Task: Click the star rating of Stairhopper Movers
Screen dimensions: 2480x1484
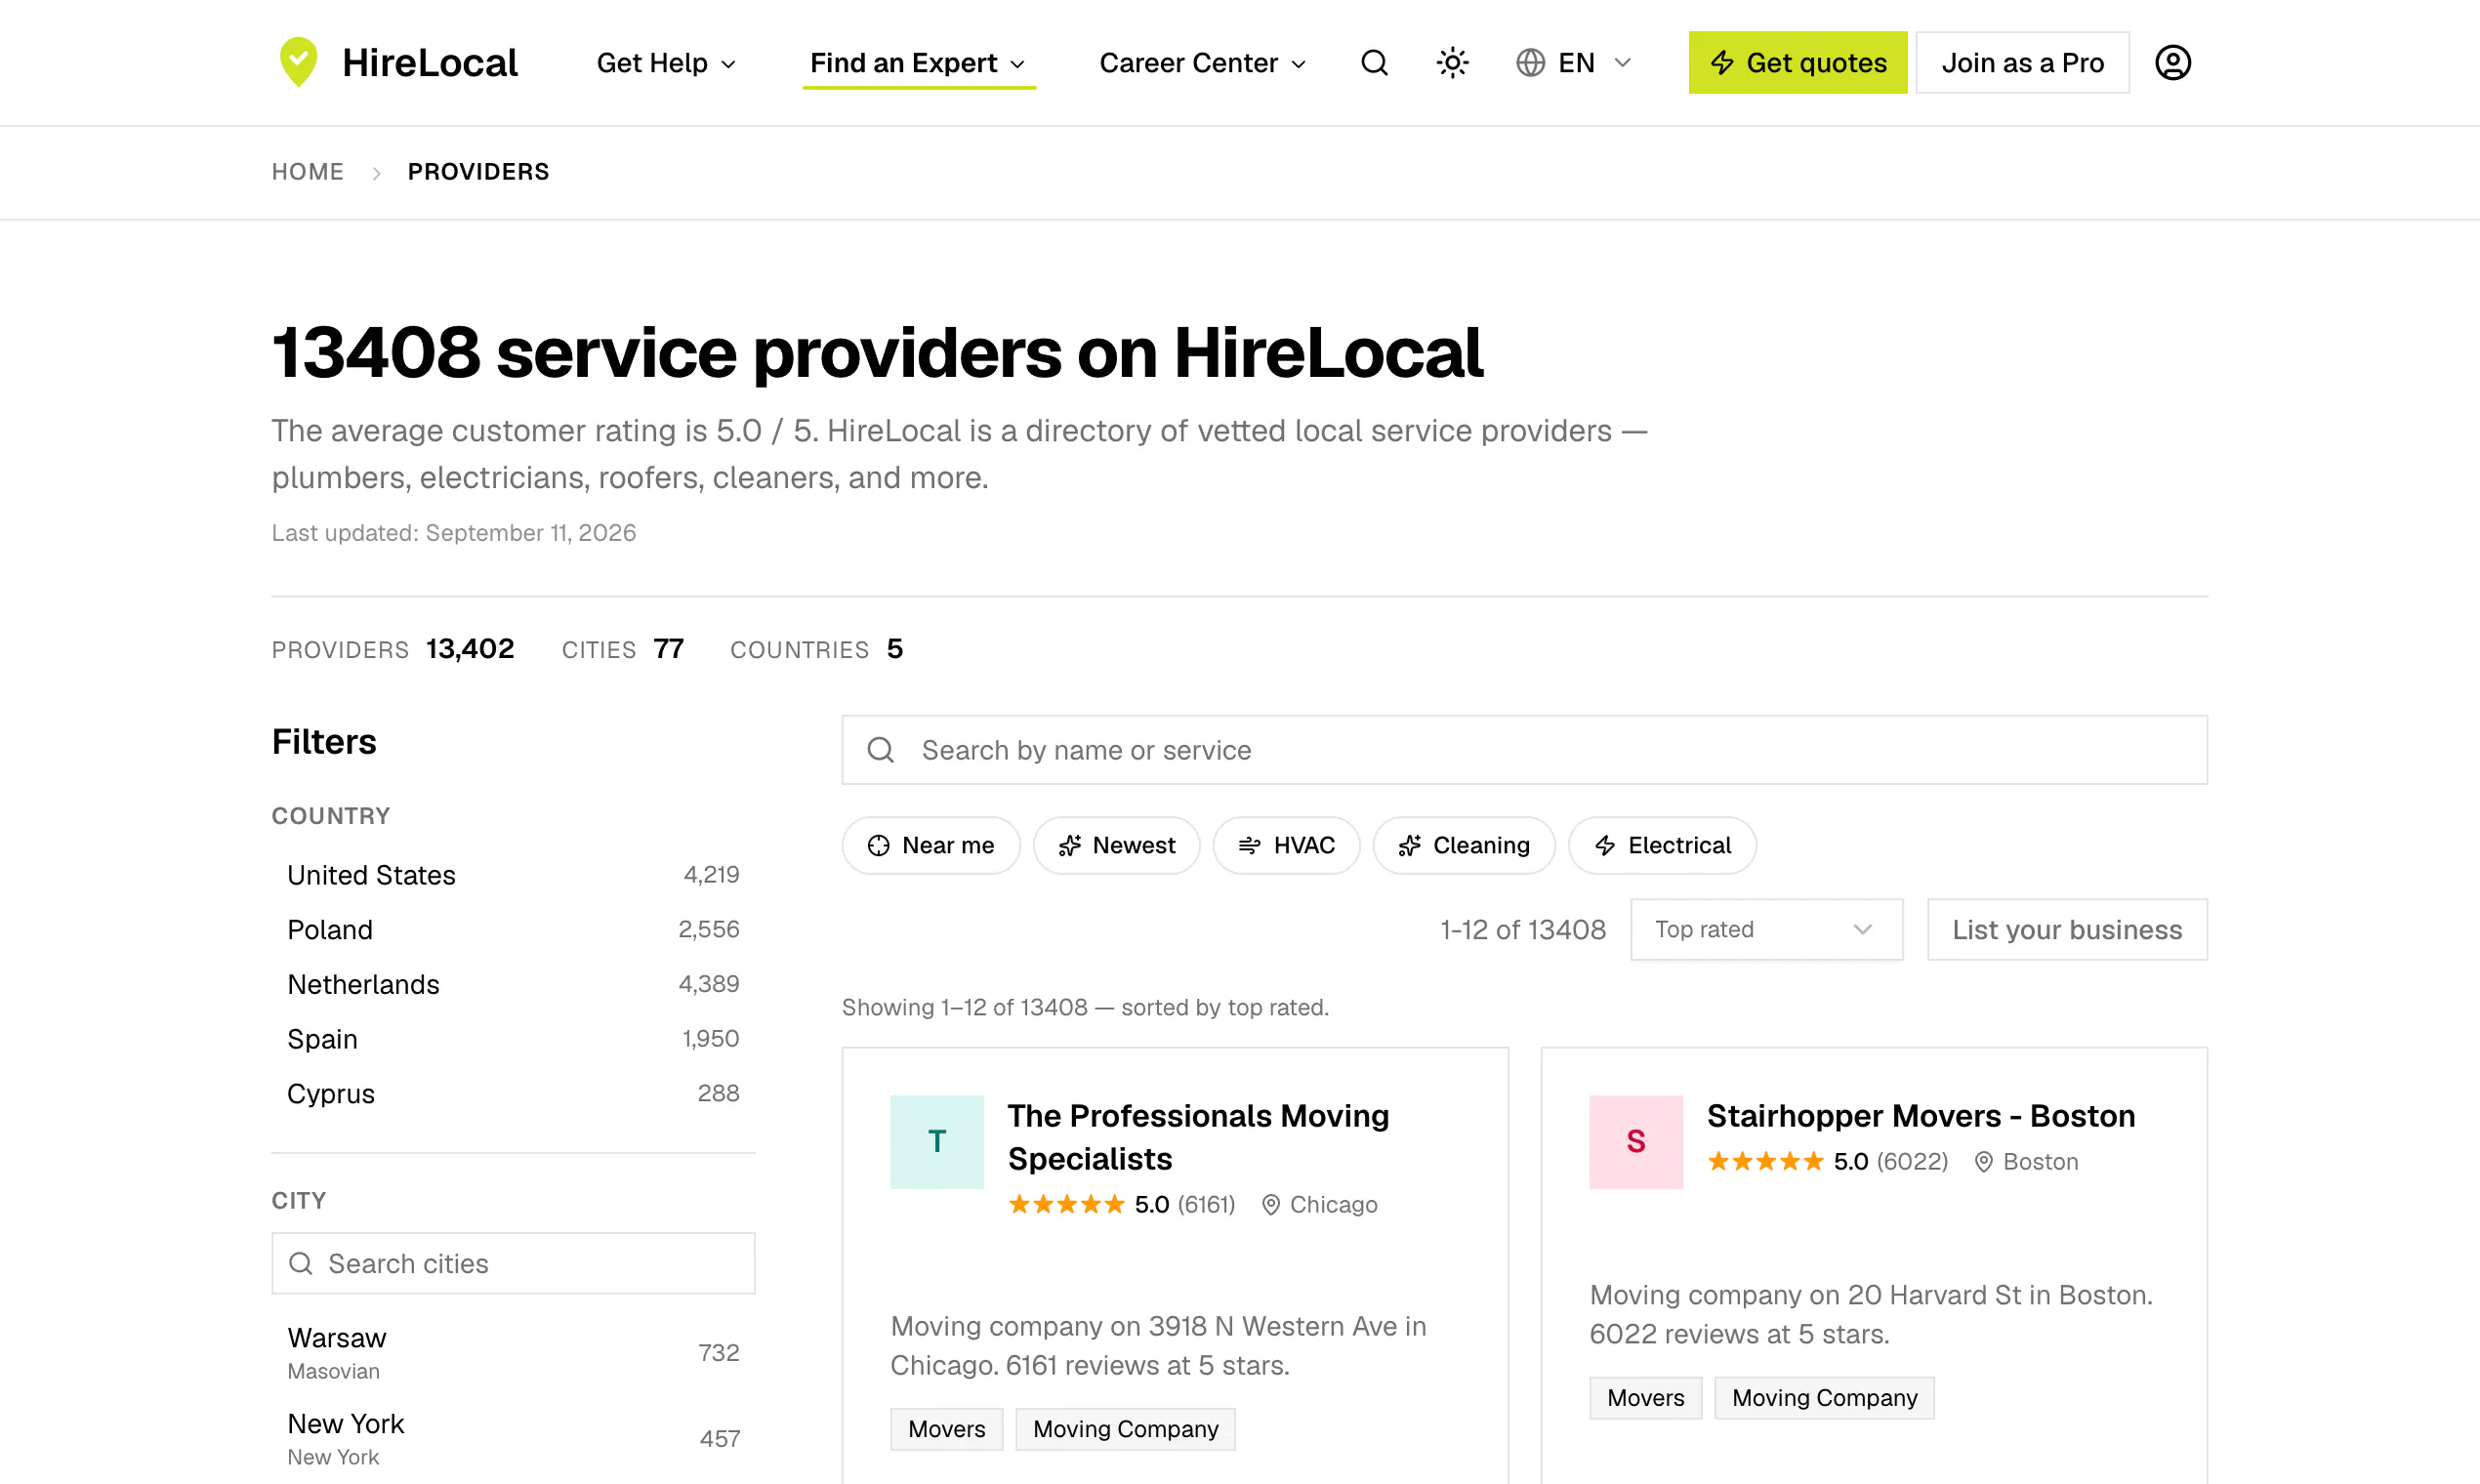Action: tap(1765, 1161)
